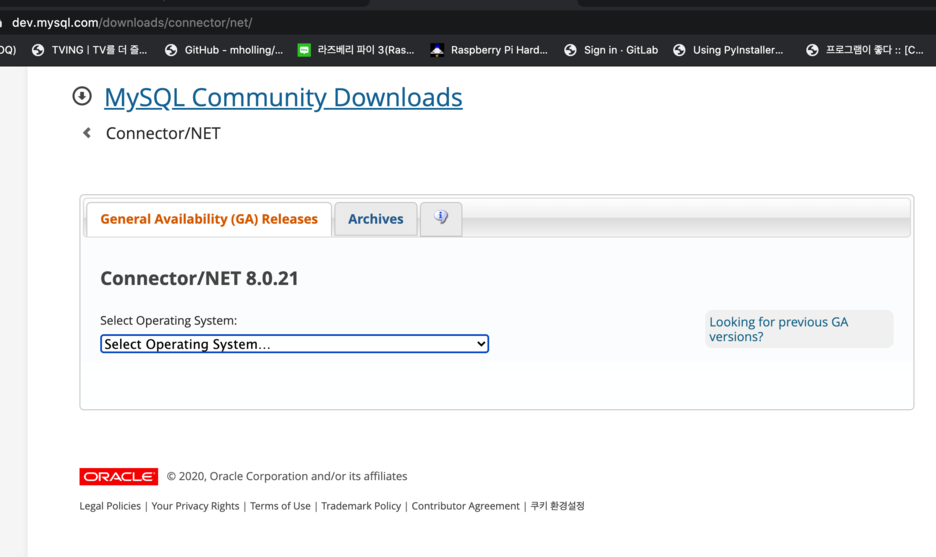Image resolution: width=936 pixels, height=557 pixels.
Task: Click the back arrow beside Connector/NET
Action: (87, 133)
